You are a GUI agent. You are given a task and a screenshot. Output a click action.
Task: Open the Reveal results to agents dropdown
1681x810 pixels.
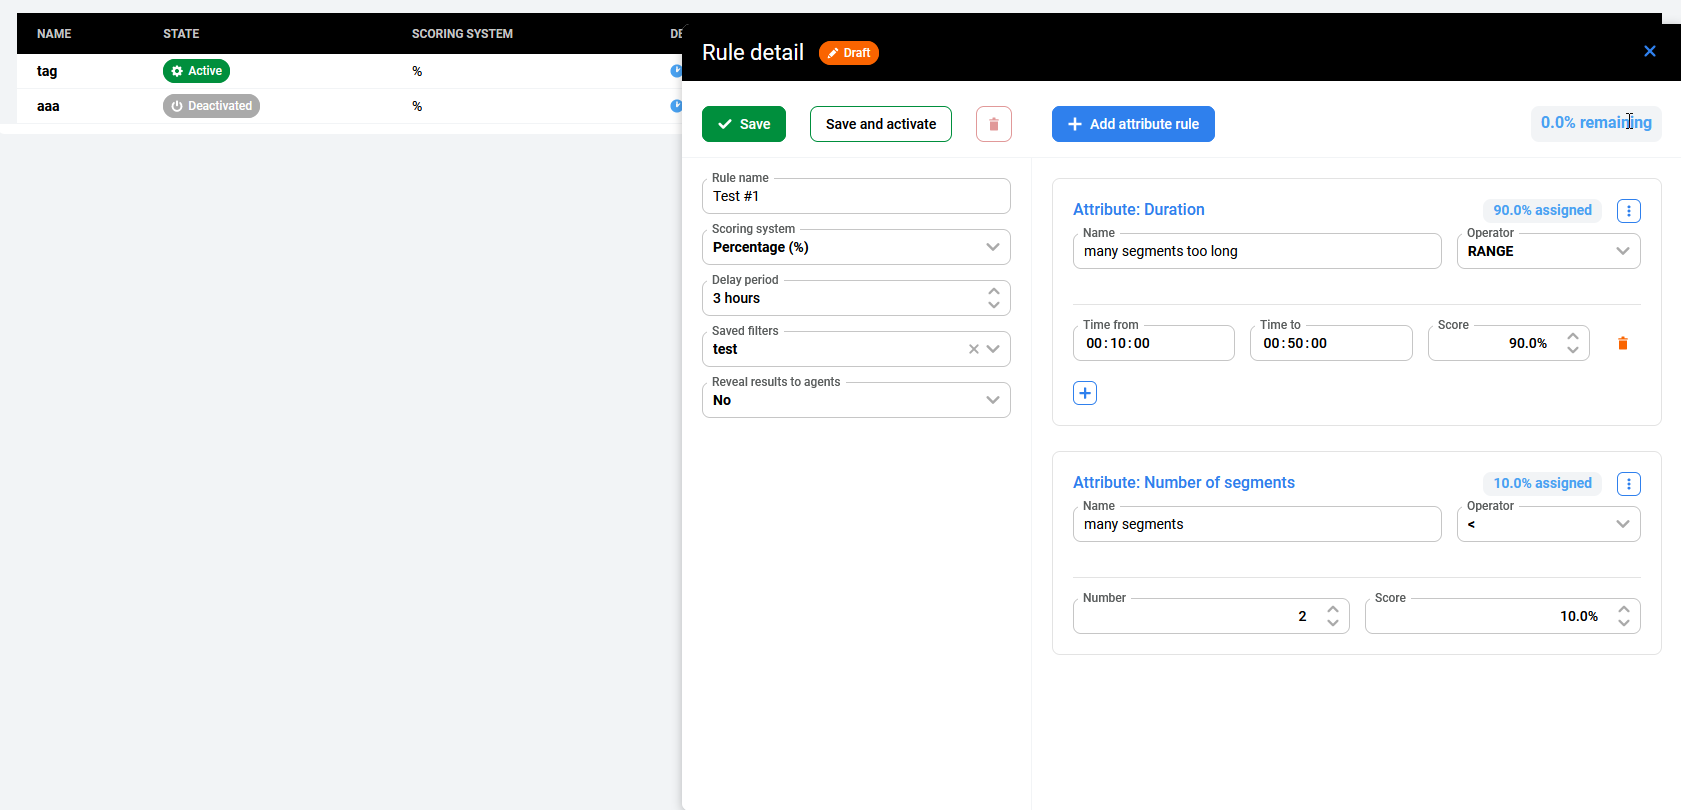click(856, 400)
